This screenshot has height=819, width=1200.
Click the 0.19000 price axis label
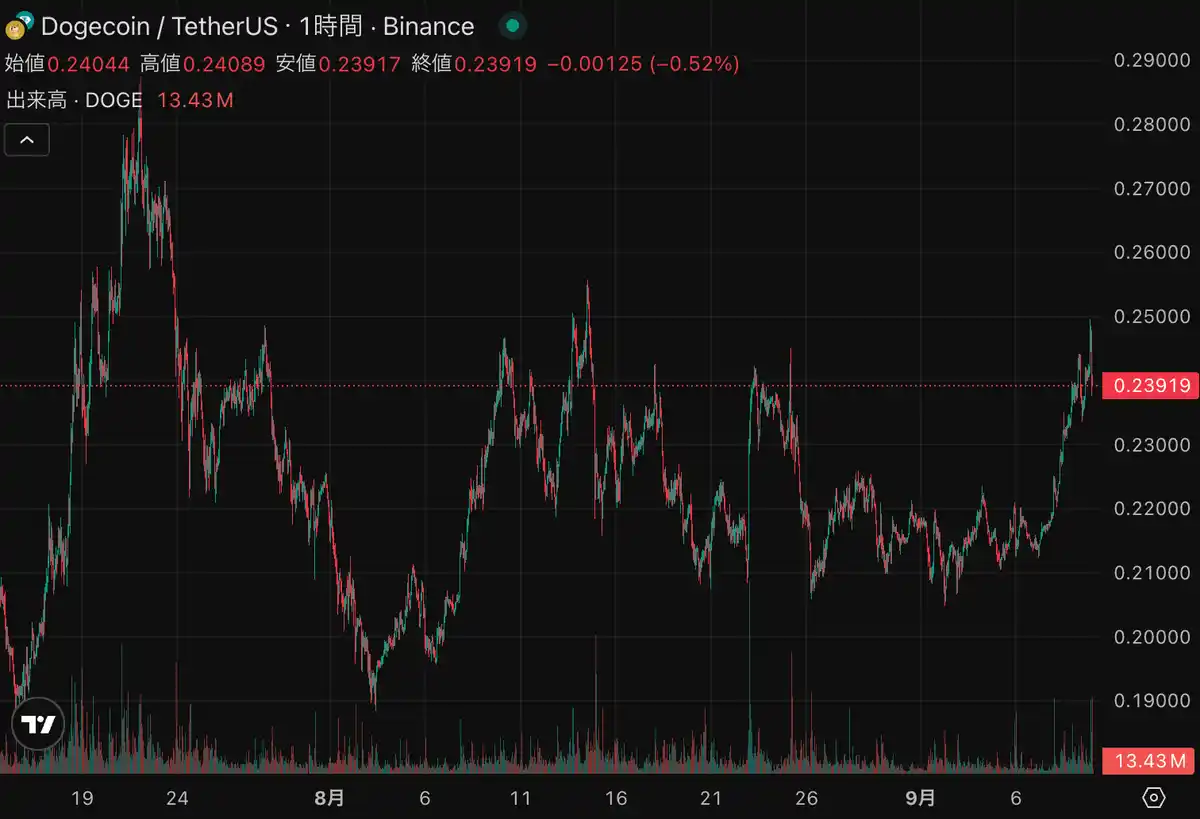(x=1152, y=701)
